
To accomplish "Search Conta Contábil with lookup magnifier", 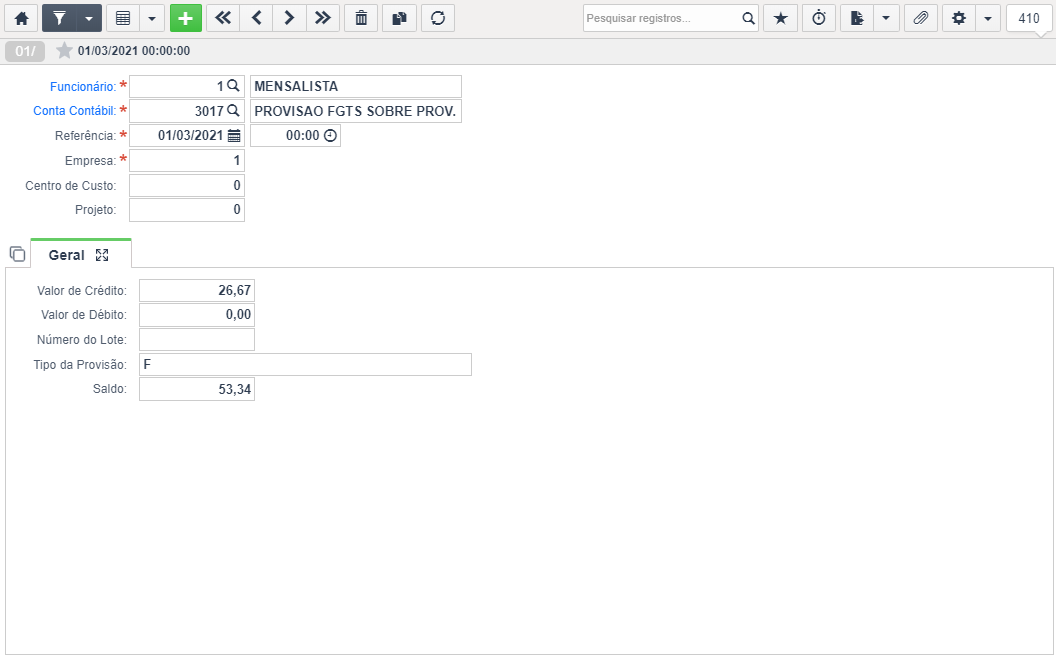I will click(233, 110).
